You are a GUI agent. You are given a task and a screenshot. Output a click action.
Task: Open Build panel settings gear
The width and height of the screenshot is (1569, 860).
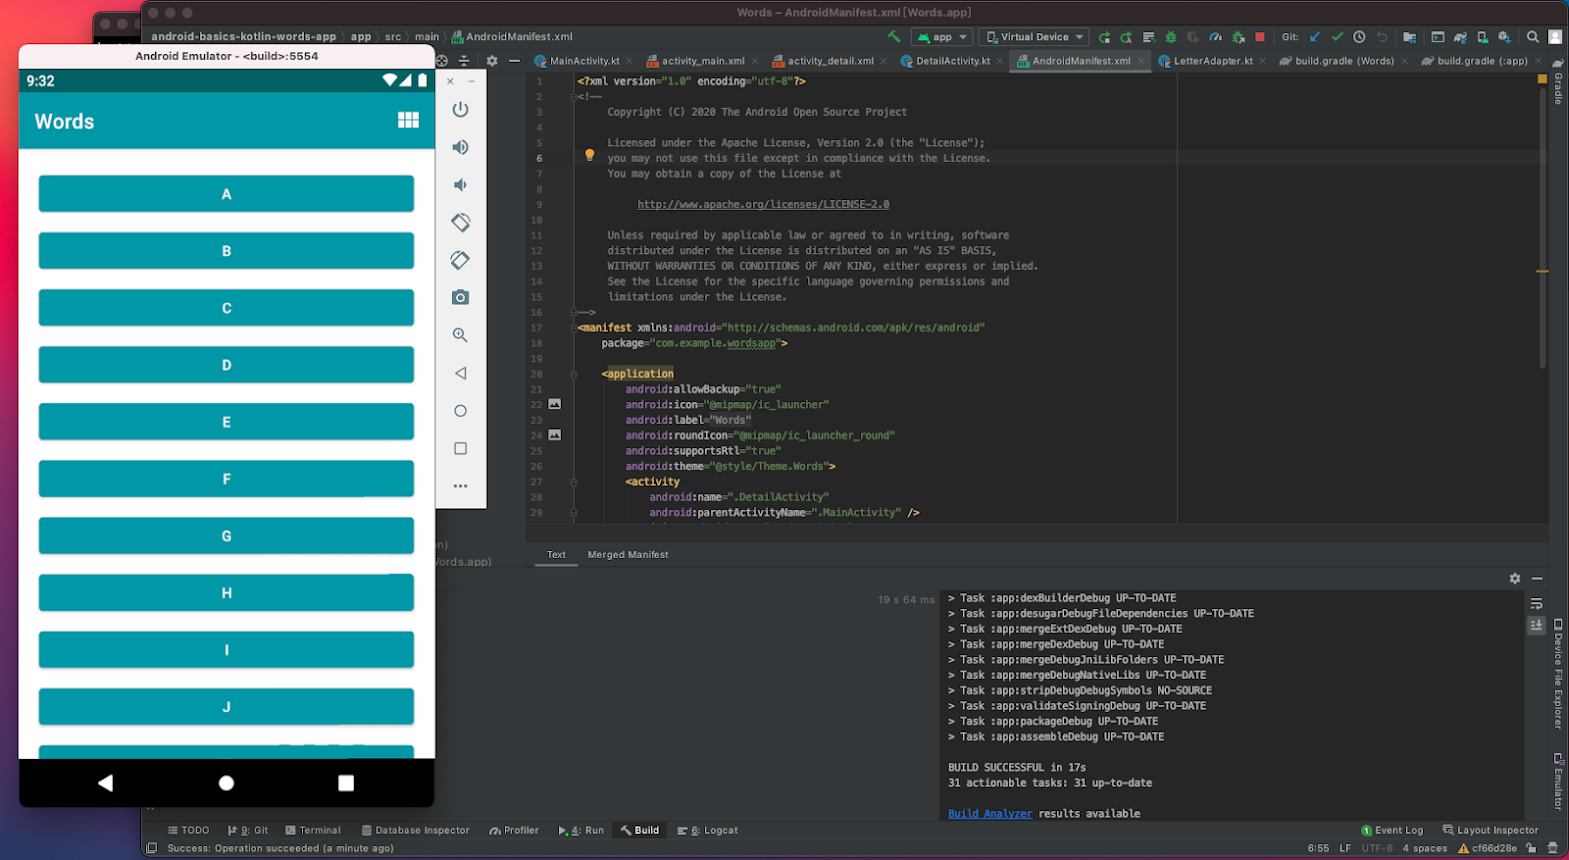coord(1515,578)
